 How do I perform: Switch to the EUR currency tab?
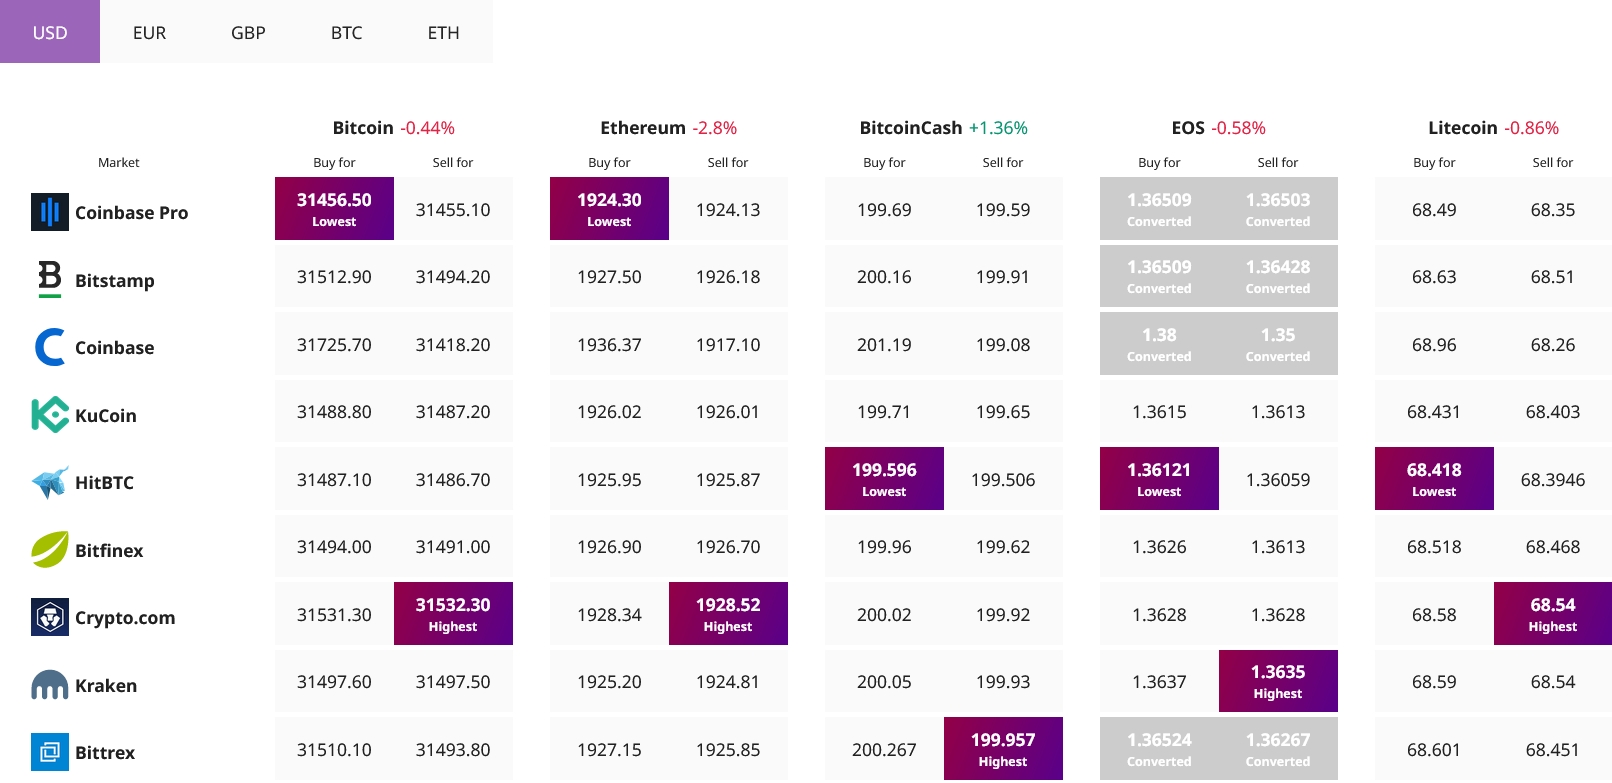click(x=149, y=32)
